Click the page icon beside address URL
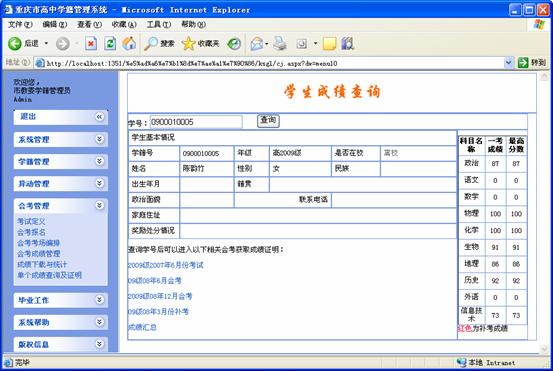553x371 pixels. [x=40, y=63]
